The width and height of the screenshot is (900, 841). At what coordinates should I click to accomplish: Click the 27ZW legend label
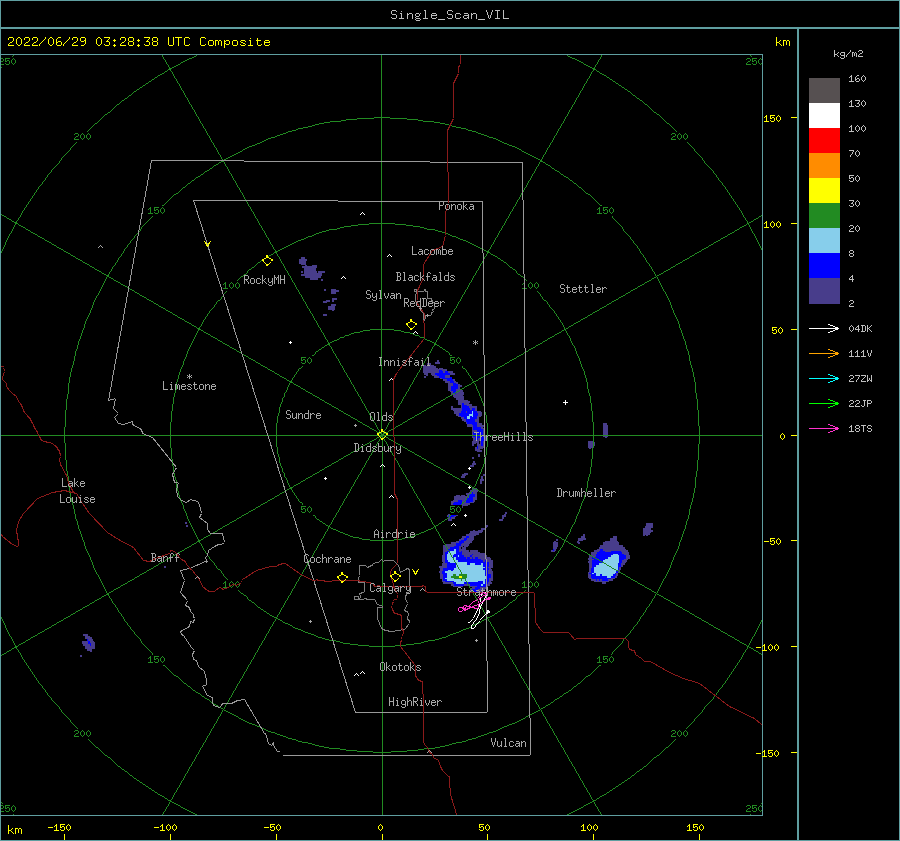(x=860, y=378)
